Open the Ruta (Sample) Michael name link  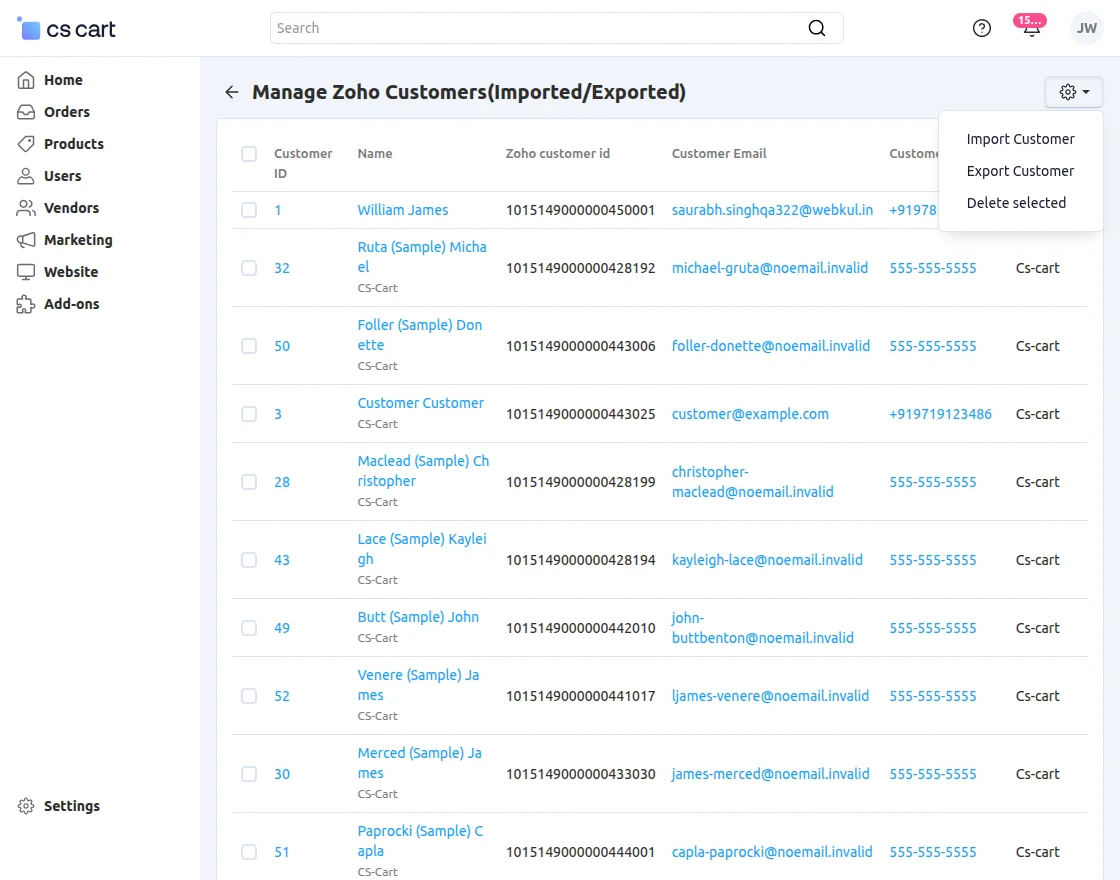click(422, 257)
